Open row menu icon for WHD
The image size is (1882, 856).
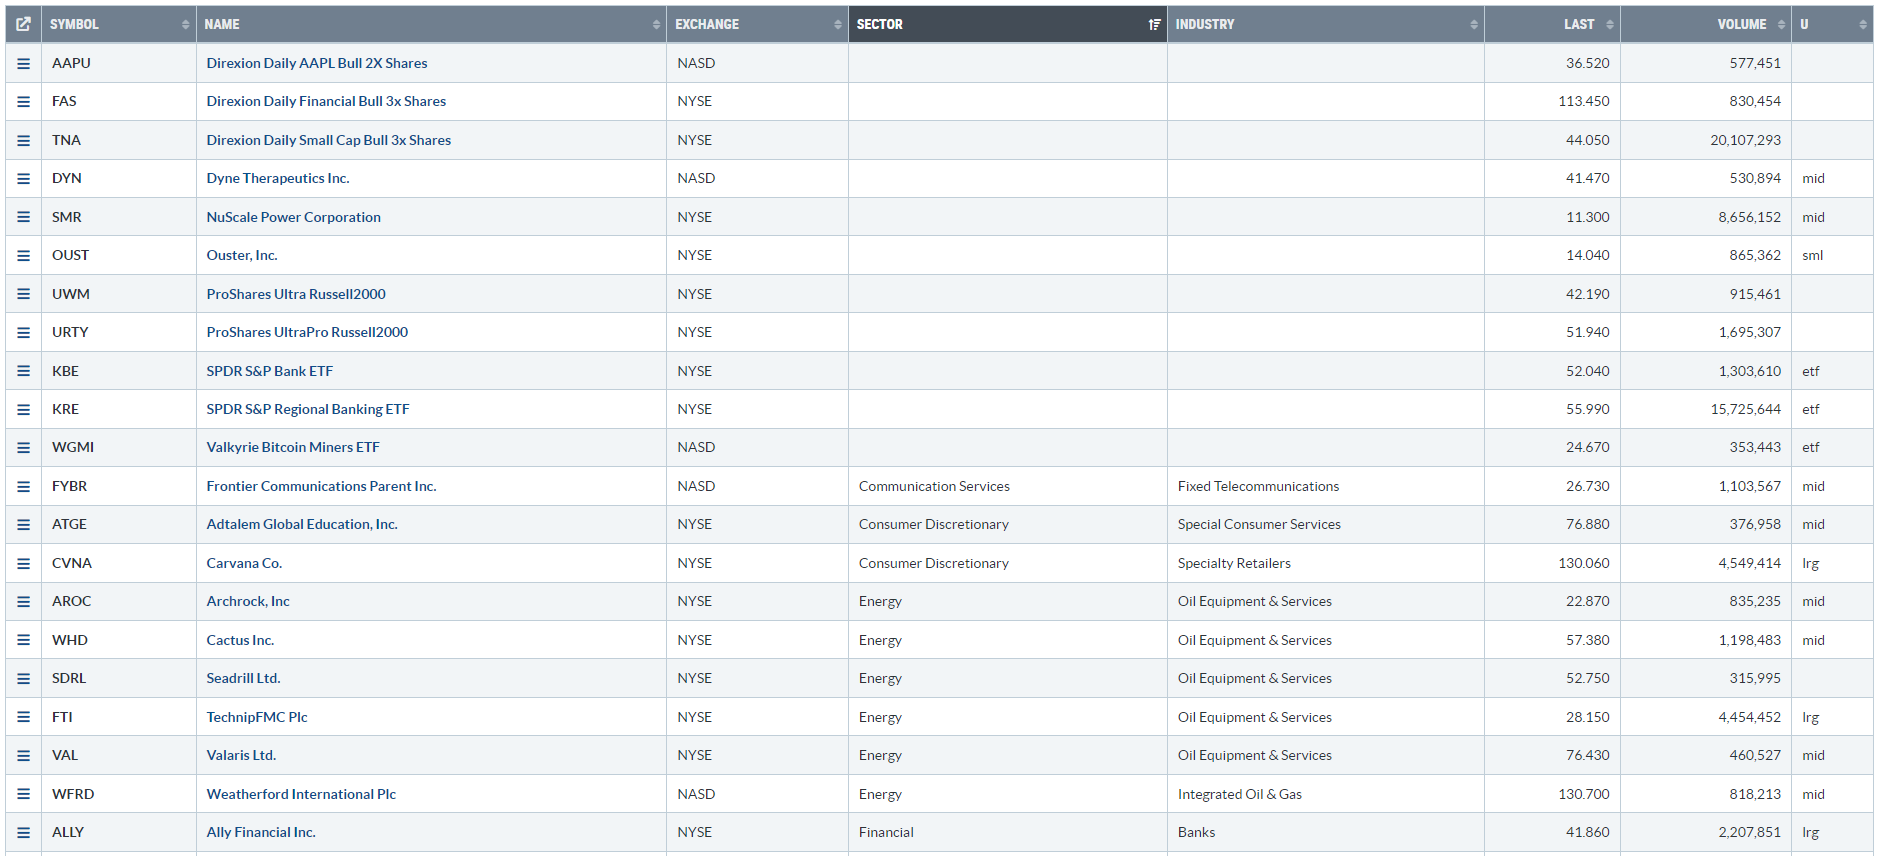click(23, 641)
